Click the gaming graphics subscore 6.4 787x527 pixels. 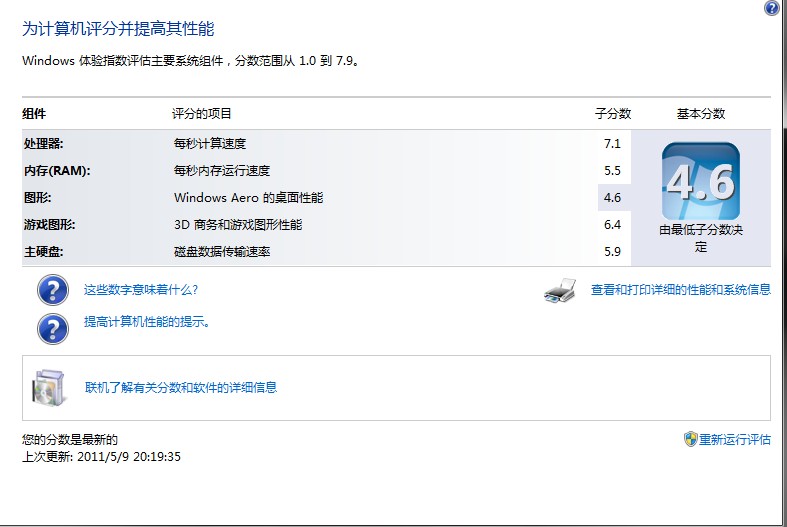pos(612,225)
